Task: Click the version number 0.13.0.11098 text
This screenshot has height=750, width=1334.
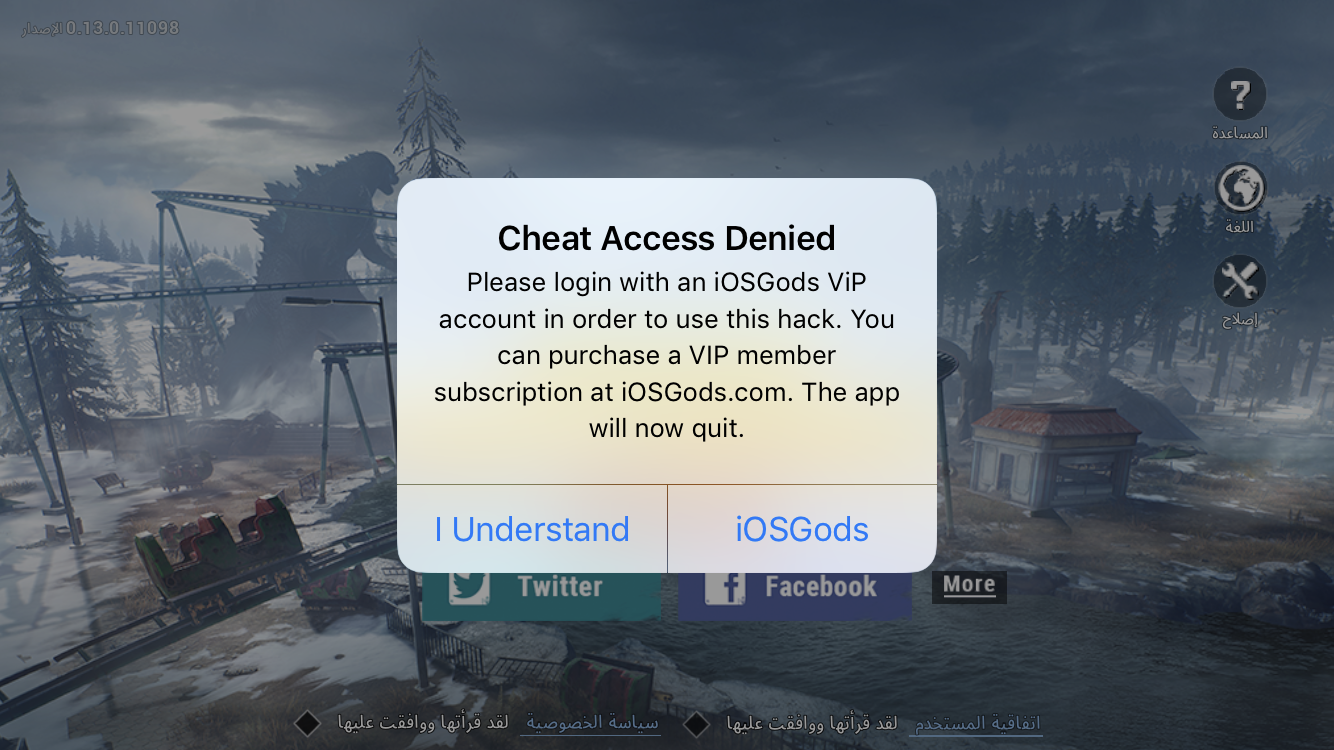Action: click(122, 28)
